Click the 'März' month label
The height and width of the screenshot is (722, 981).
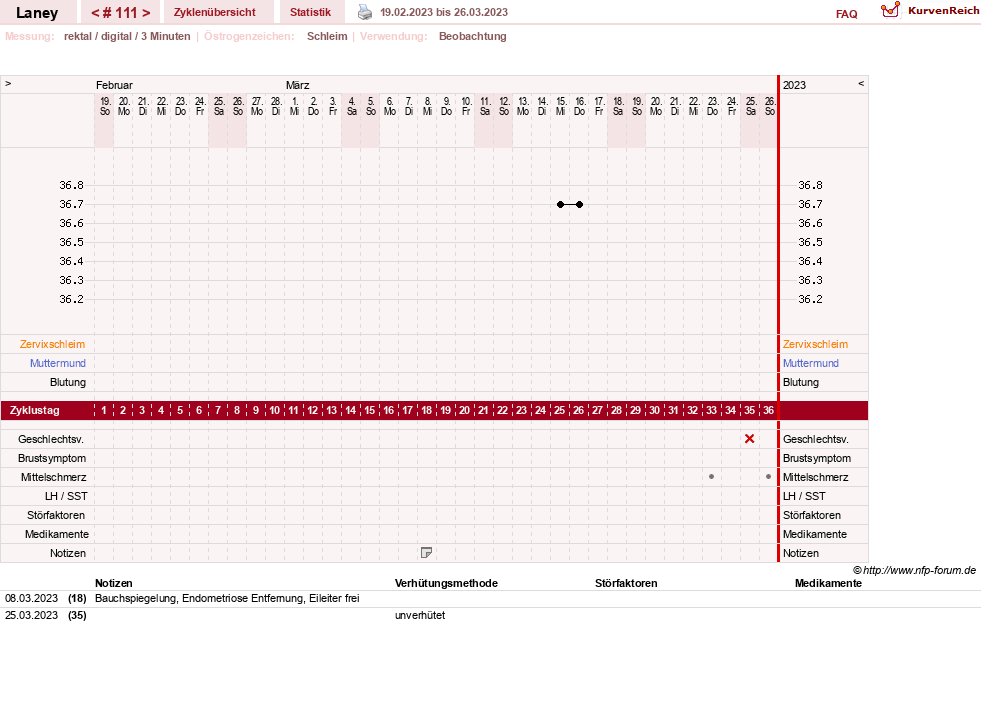298,85
